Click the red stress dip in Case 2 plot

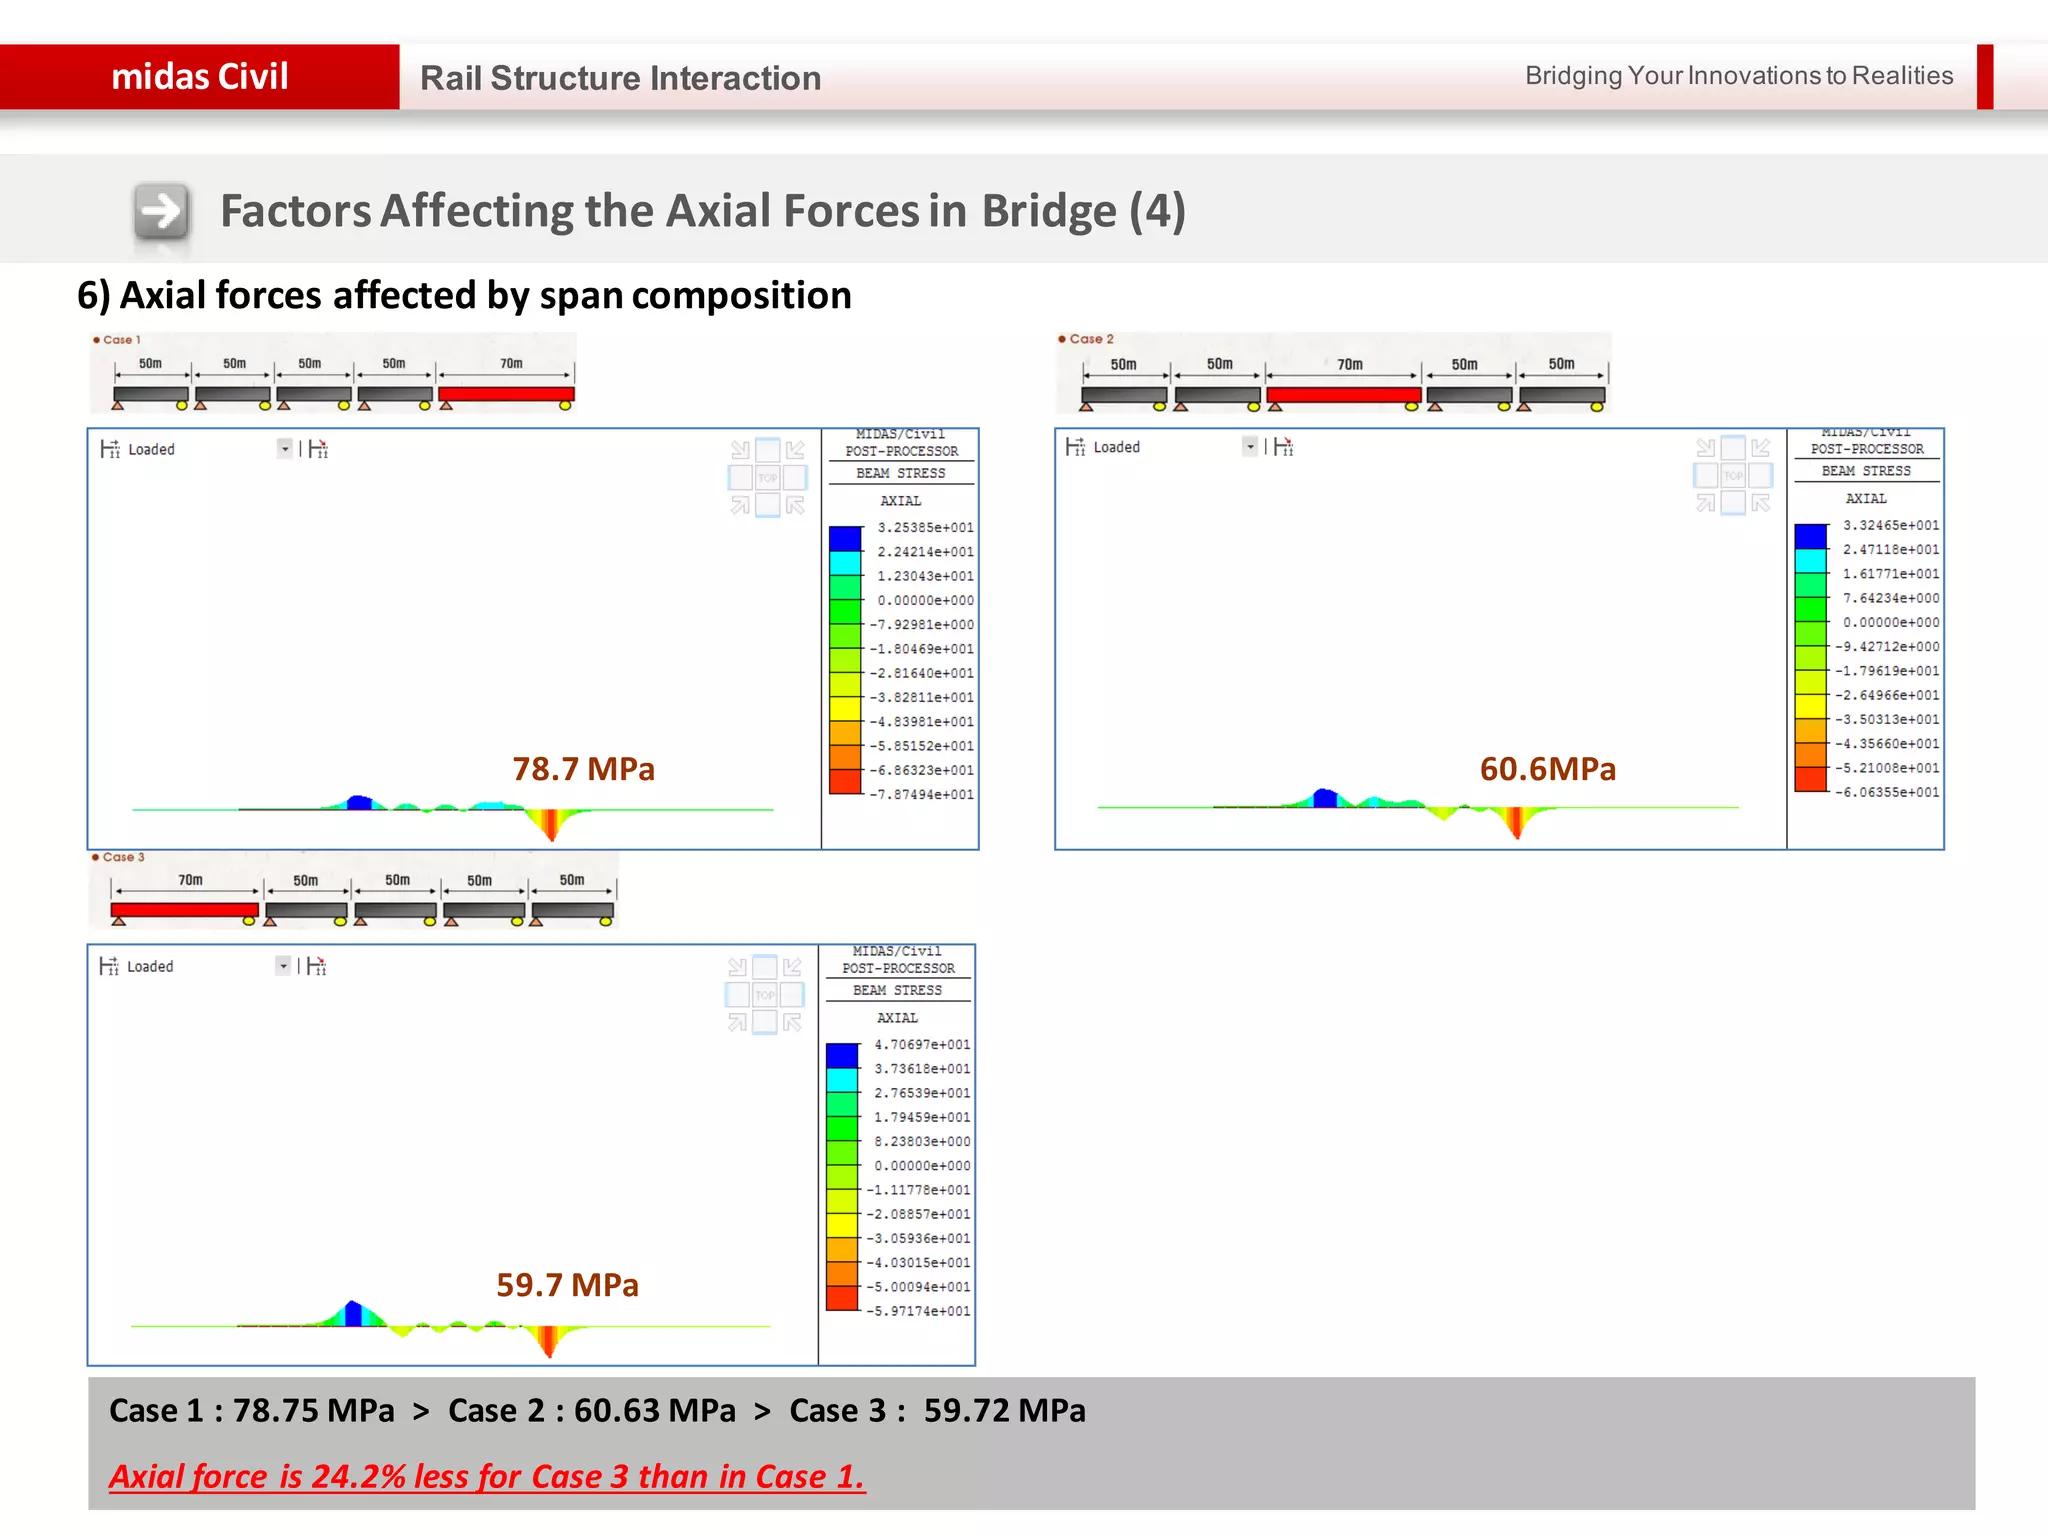(x=1517, y=822)
